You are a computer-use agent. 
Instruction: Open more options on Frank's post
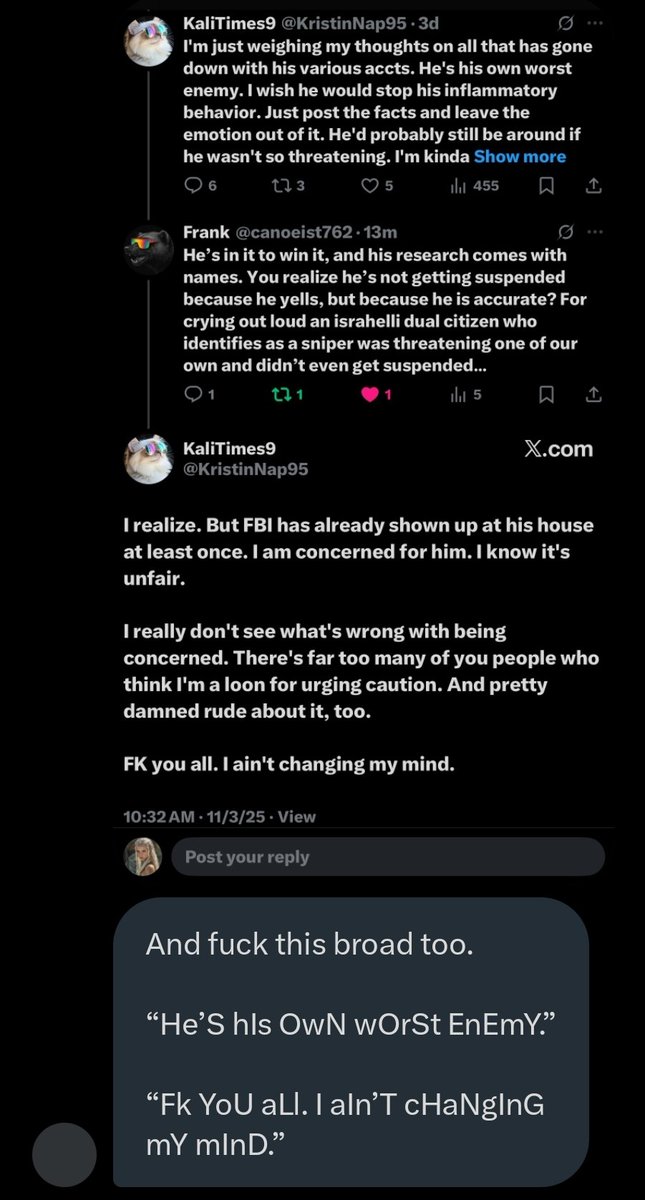click(x=596, y=232)
